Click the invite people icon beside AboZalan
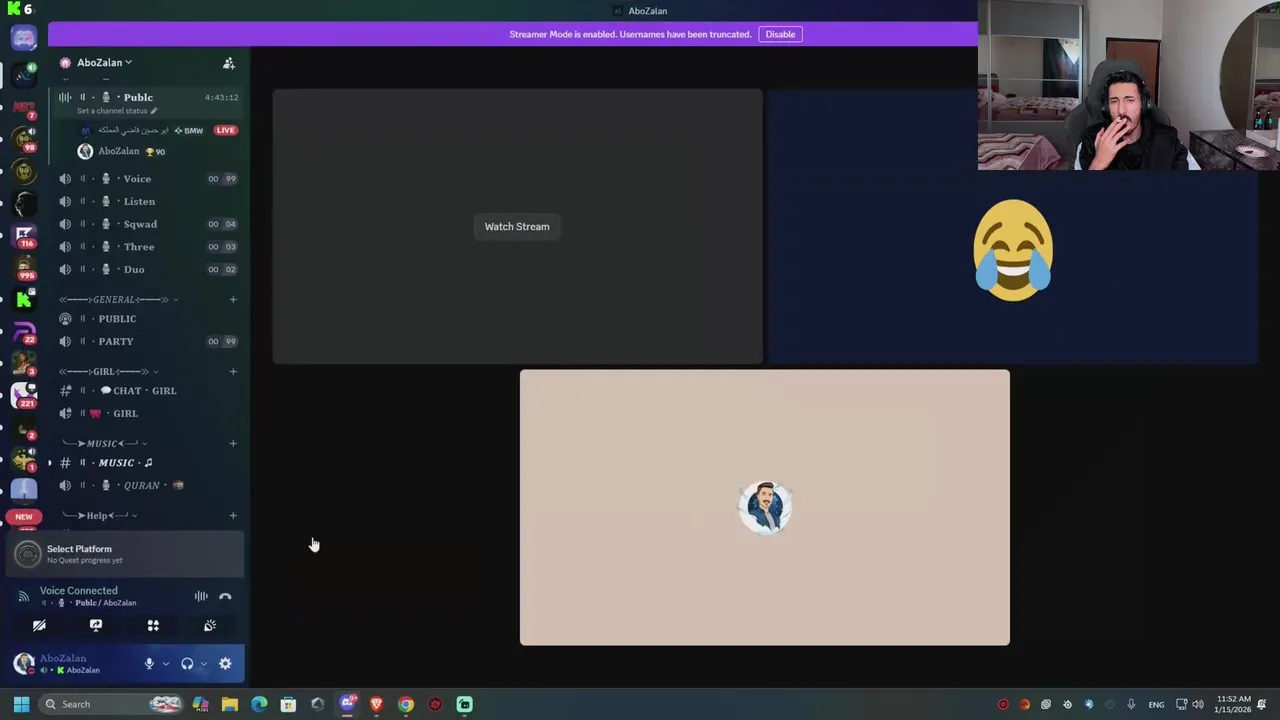This screenshot has width=1280, height=720. [229, 63]
